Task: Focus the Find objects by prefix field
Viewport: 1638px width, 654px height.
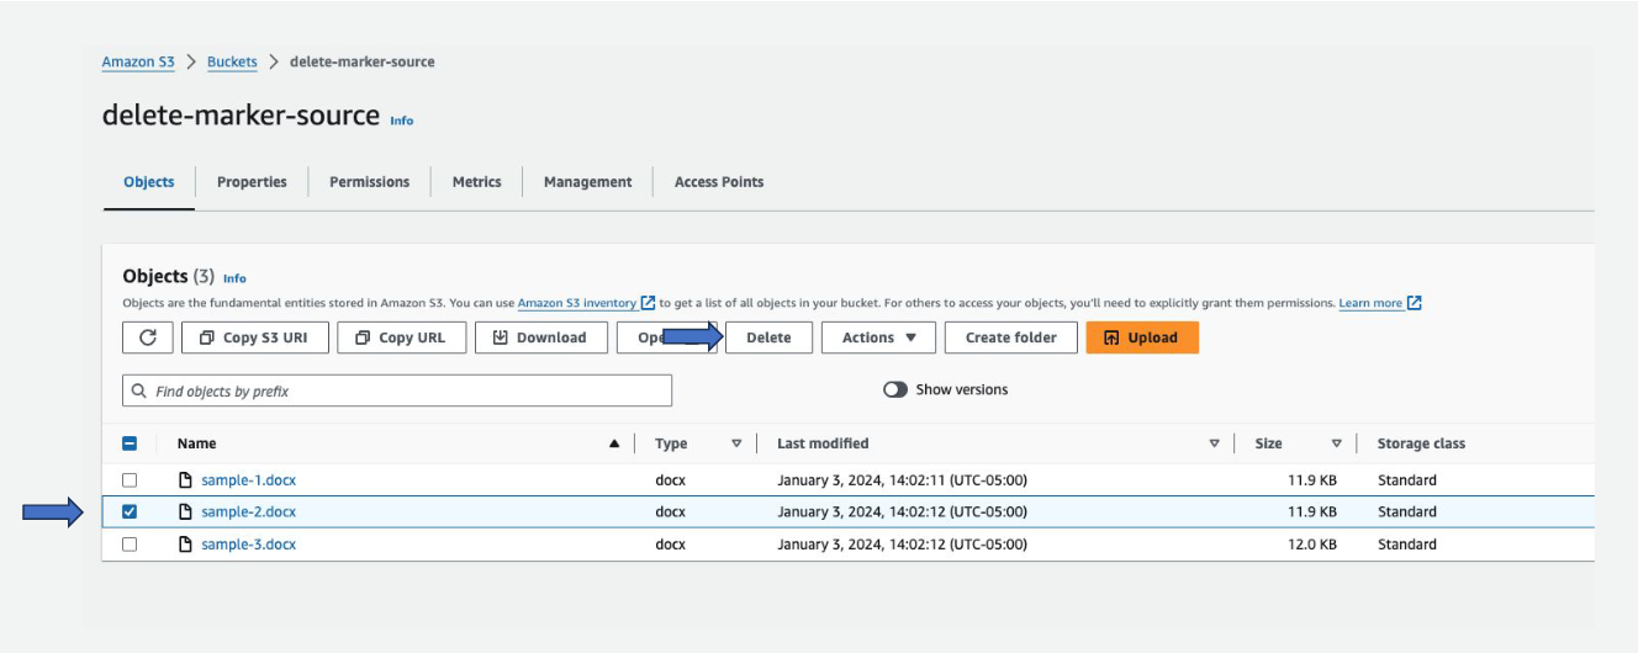Action: pyautogui.click(x=397, y=391)
